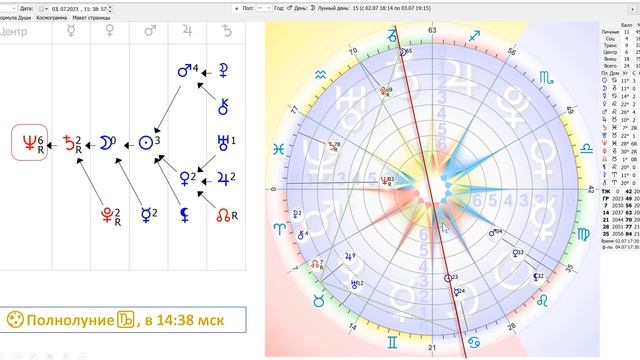Click the Uranus marker in chart wheel
Viewport: 640px width, 360px height.
tap(356, 284)
